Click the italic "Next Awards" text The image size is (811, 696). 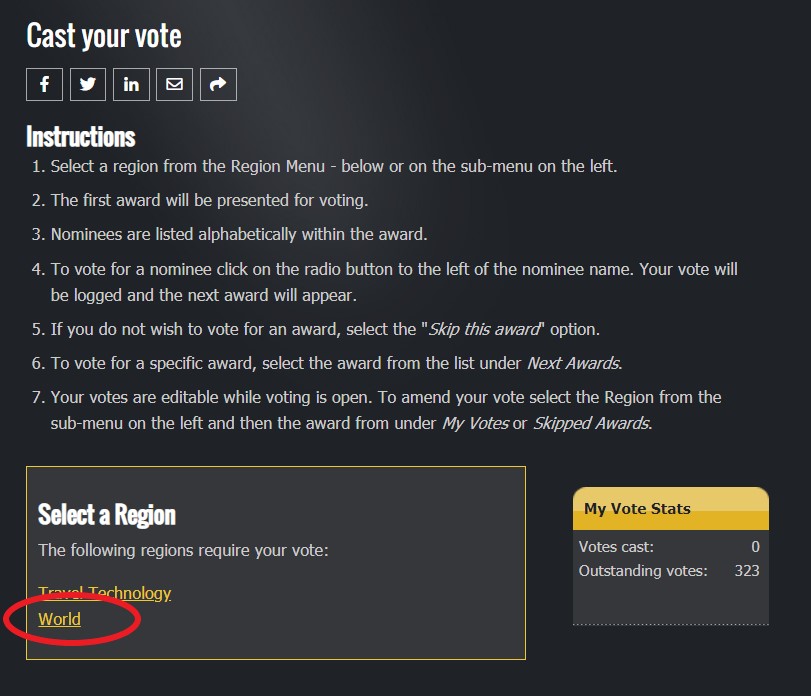click(573, 362)
